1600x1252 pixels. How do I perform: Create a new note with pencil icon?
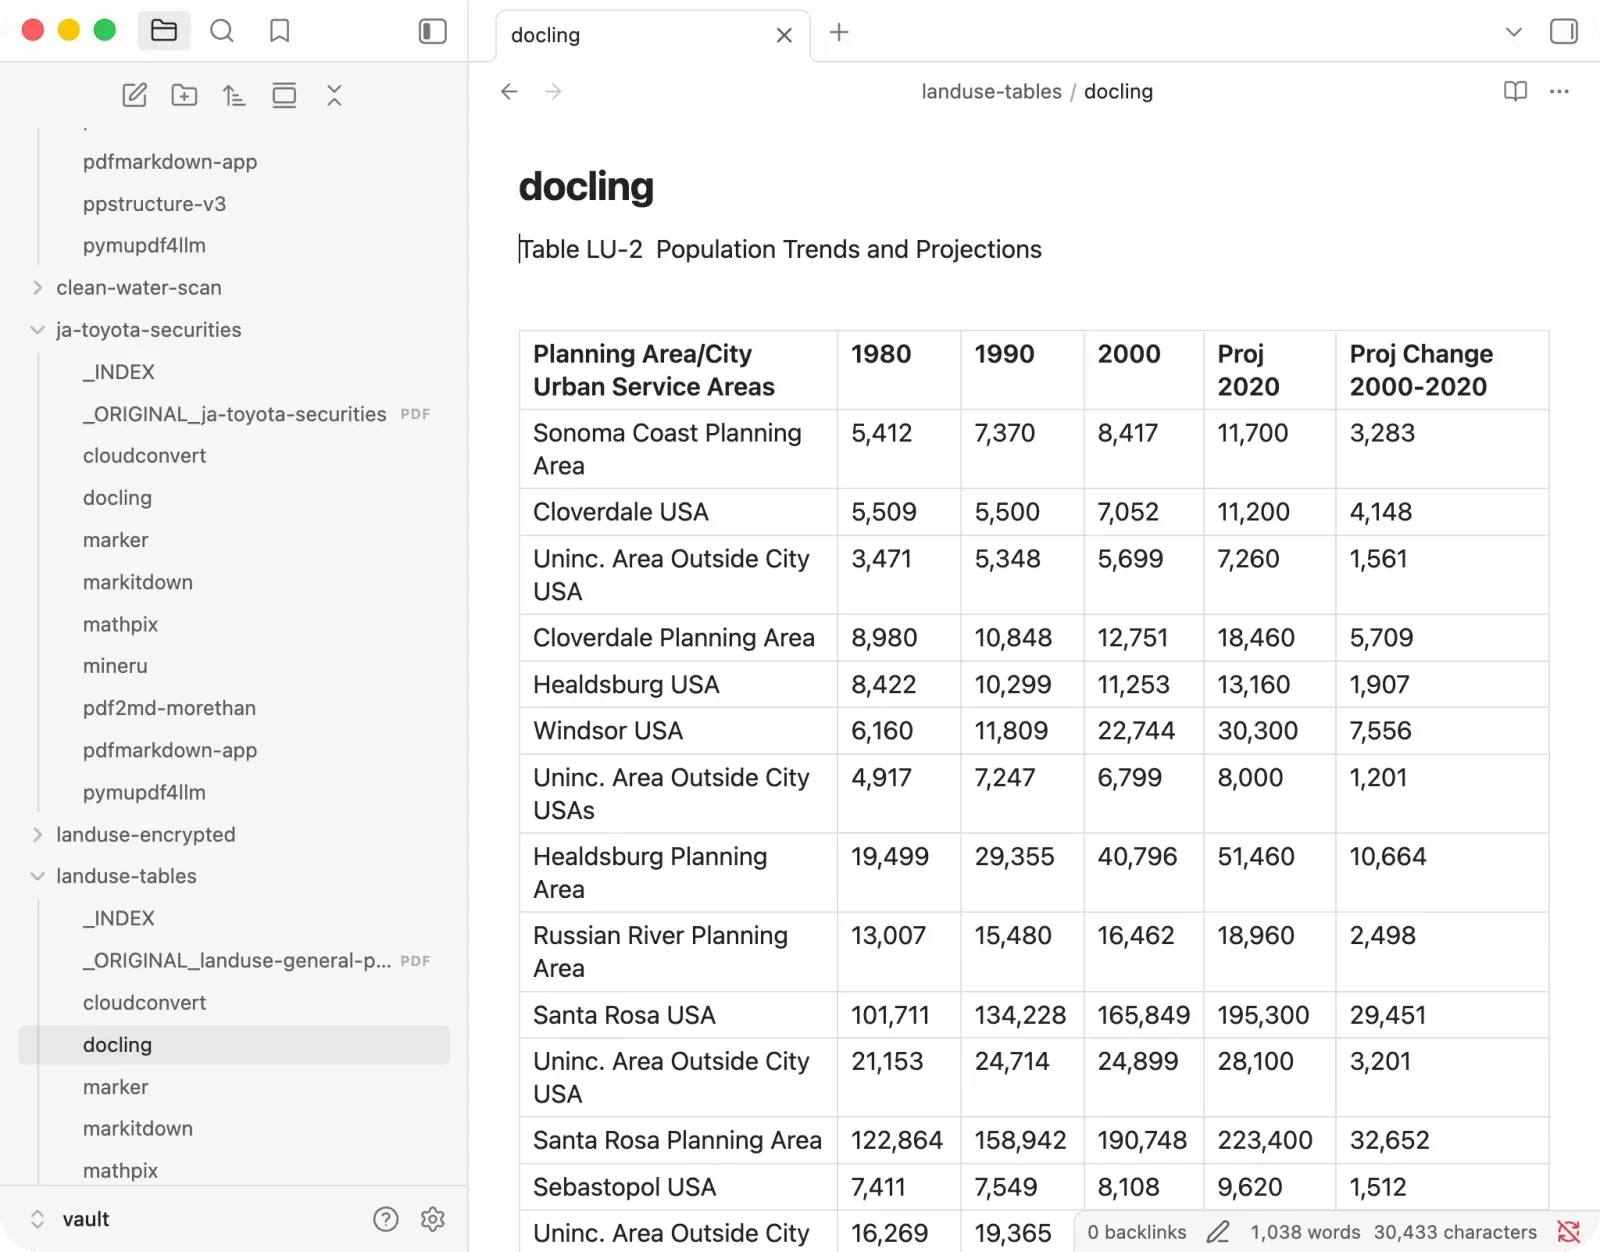[135, 95]
